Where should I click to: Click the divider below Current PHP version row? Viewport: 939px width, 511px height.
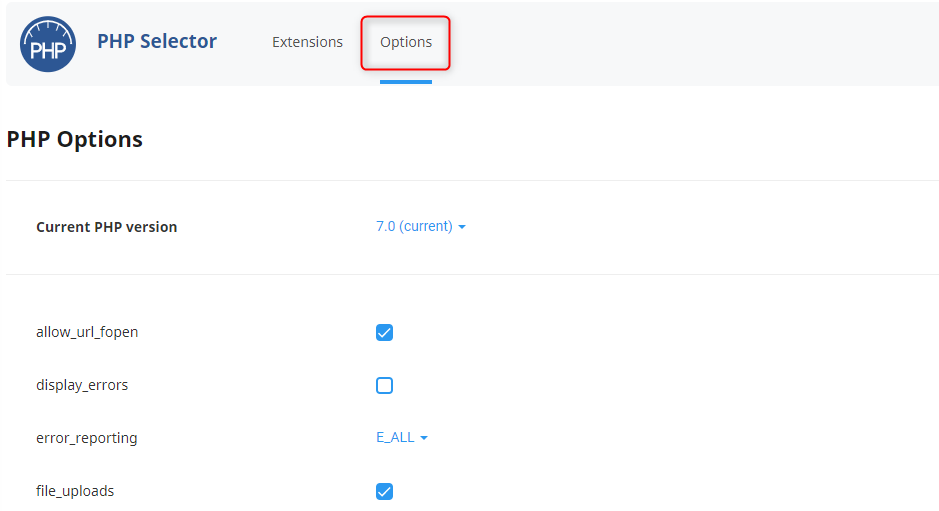point(472,274)
